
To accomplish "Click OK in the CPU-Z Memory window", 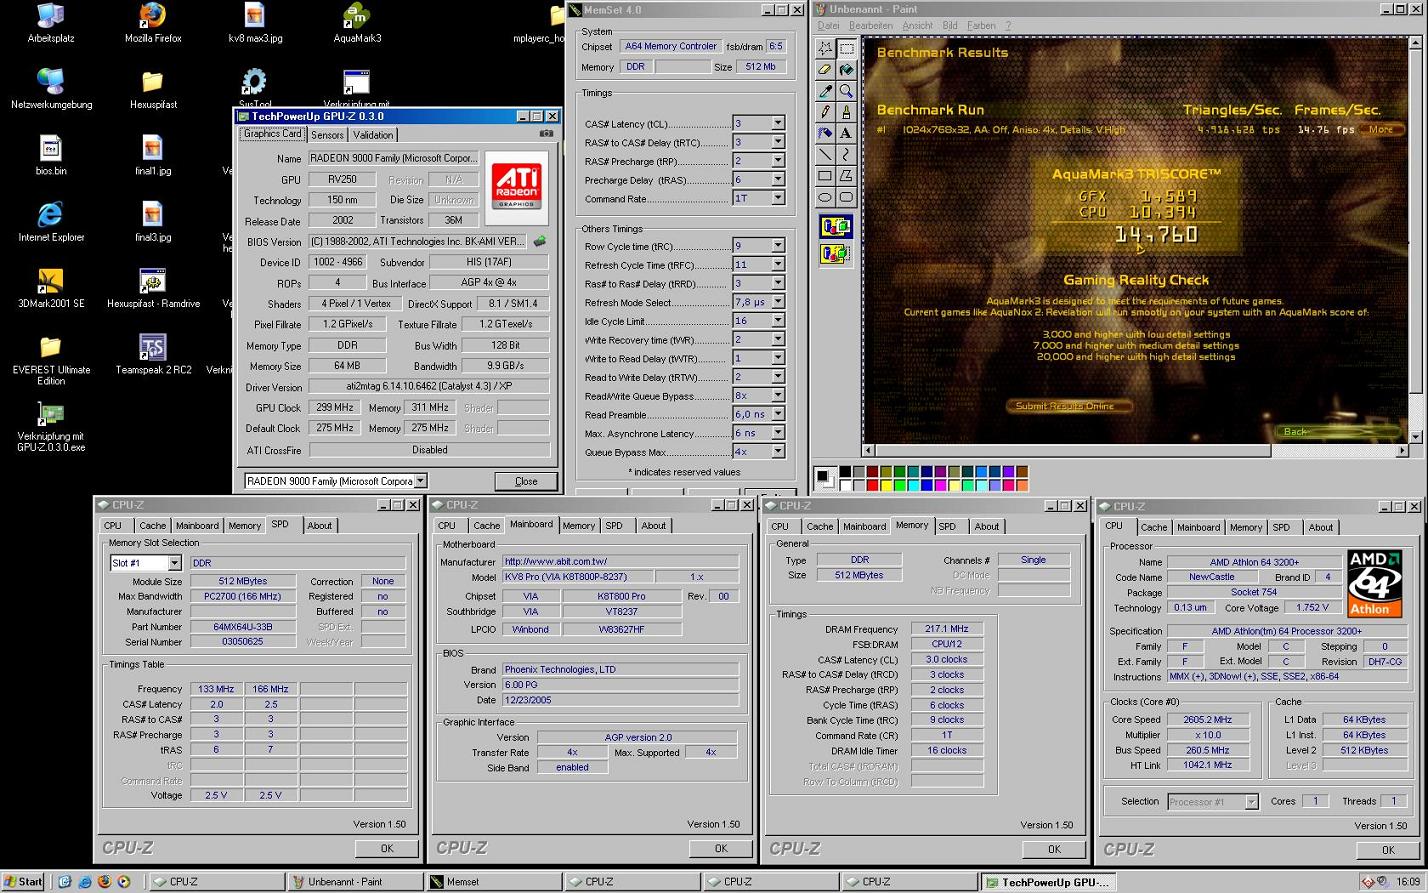I will pos(1054,849).
